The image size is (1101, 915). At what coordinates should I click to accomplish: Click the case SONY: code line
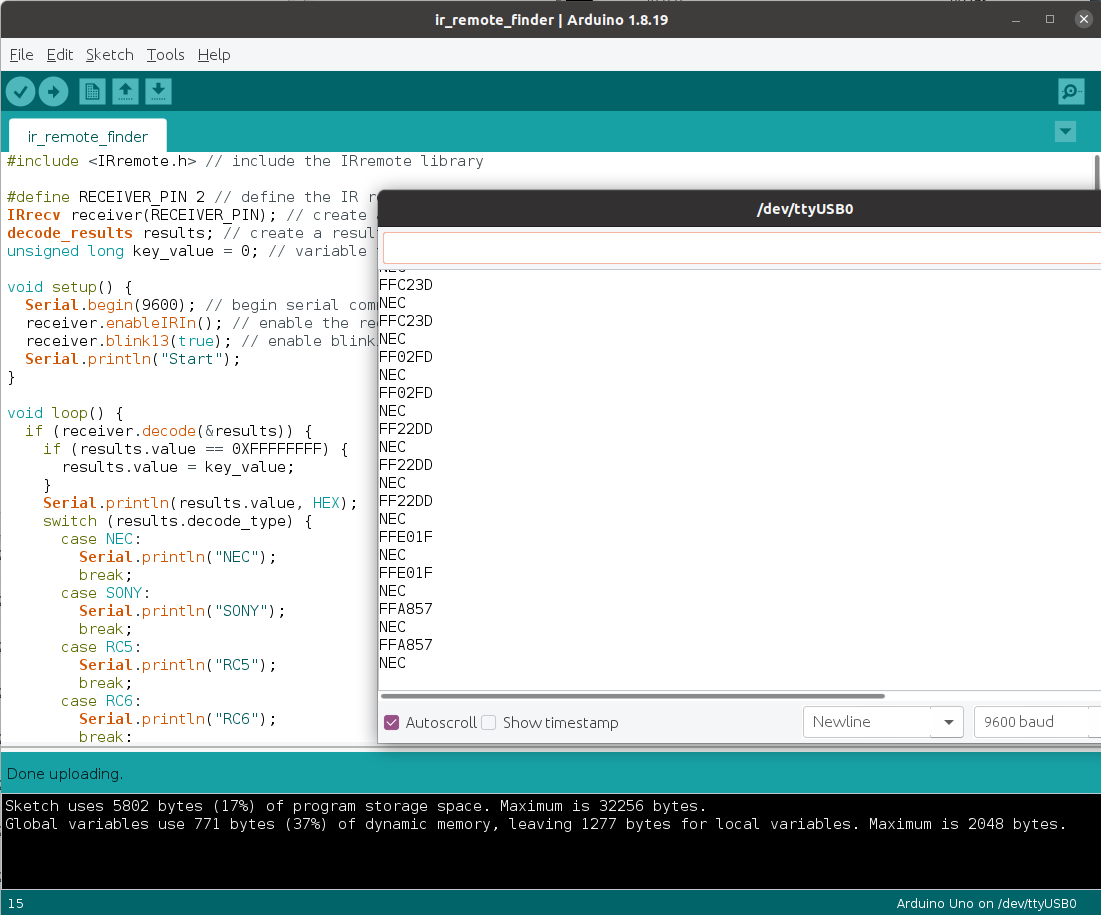105,593
